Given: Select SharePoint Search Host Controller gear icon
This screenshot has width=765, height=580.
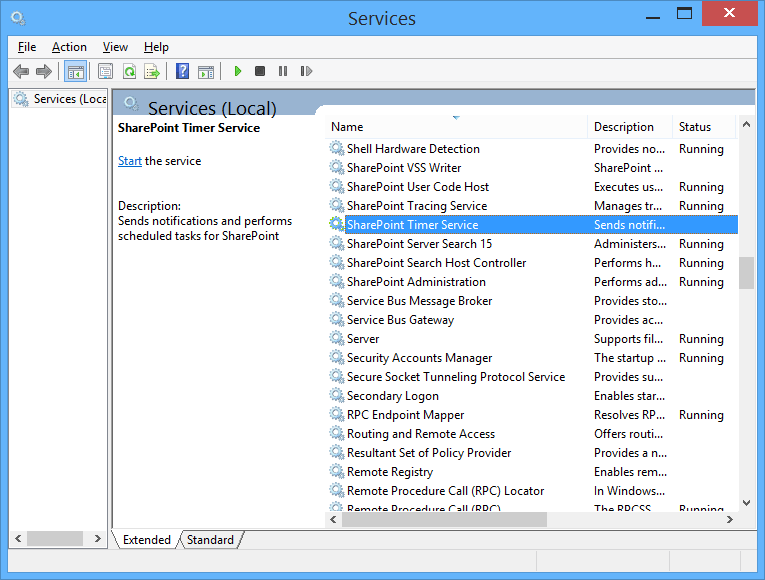Looking at the screenshot, I should coord(336,262).
